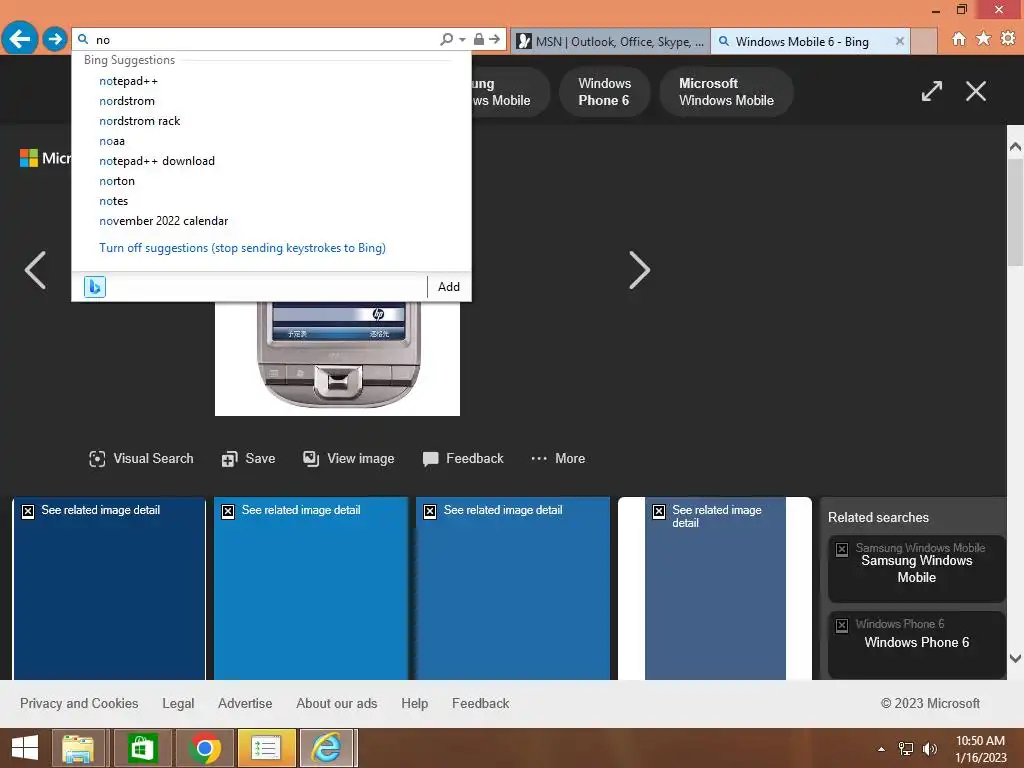Close the Windows Mobile 6 - Bing tab
The width and height of the screenshot is (1024, 768).
pos(899,41)
